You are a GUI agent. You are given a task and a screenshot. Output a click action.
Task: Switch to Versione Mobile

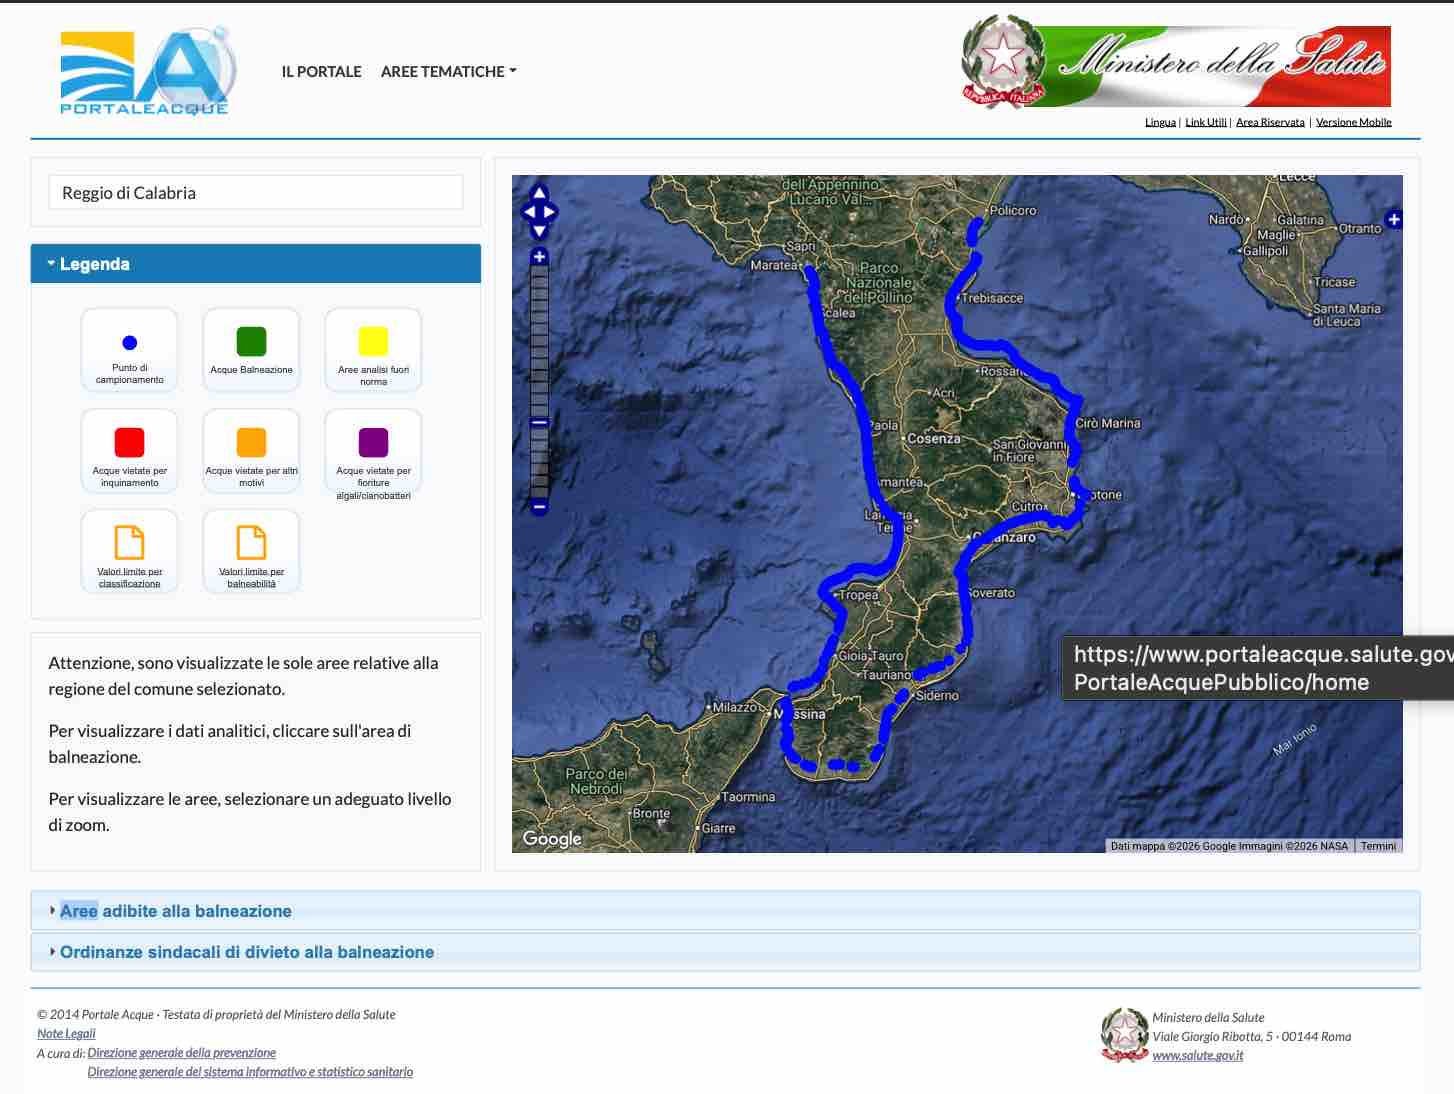(x=1353, y=122)
